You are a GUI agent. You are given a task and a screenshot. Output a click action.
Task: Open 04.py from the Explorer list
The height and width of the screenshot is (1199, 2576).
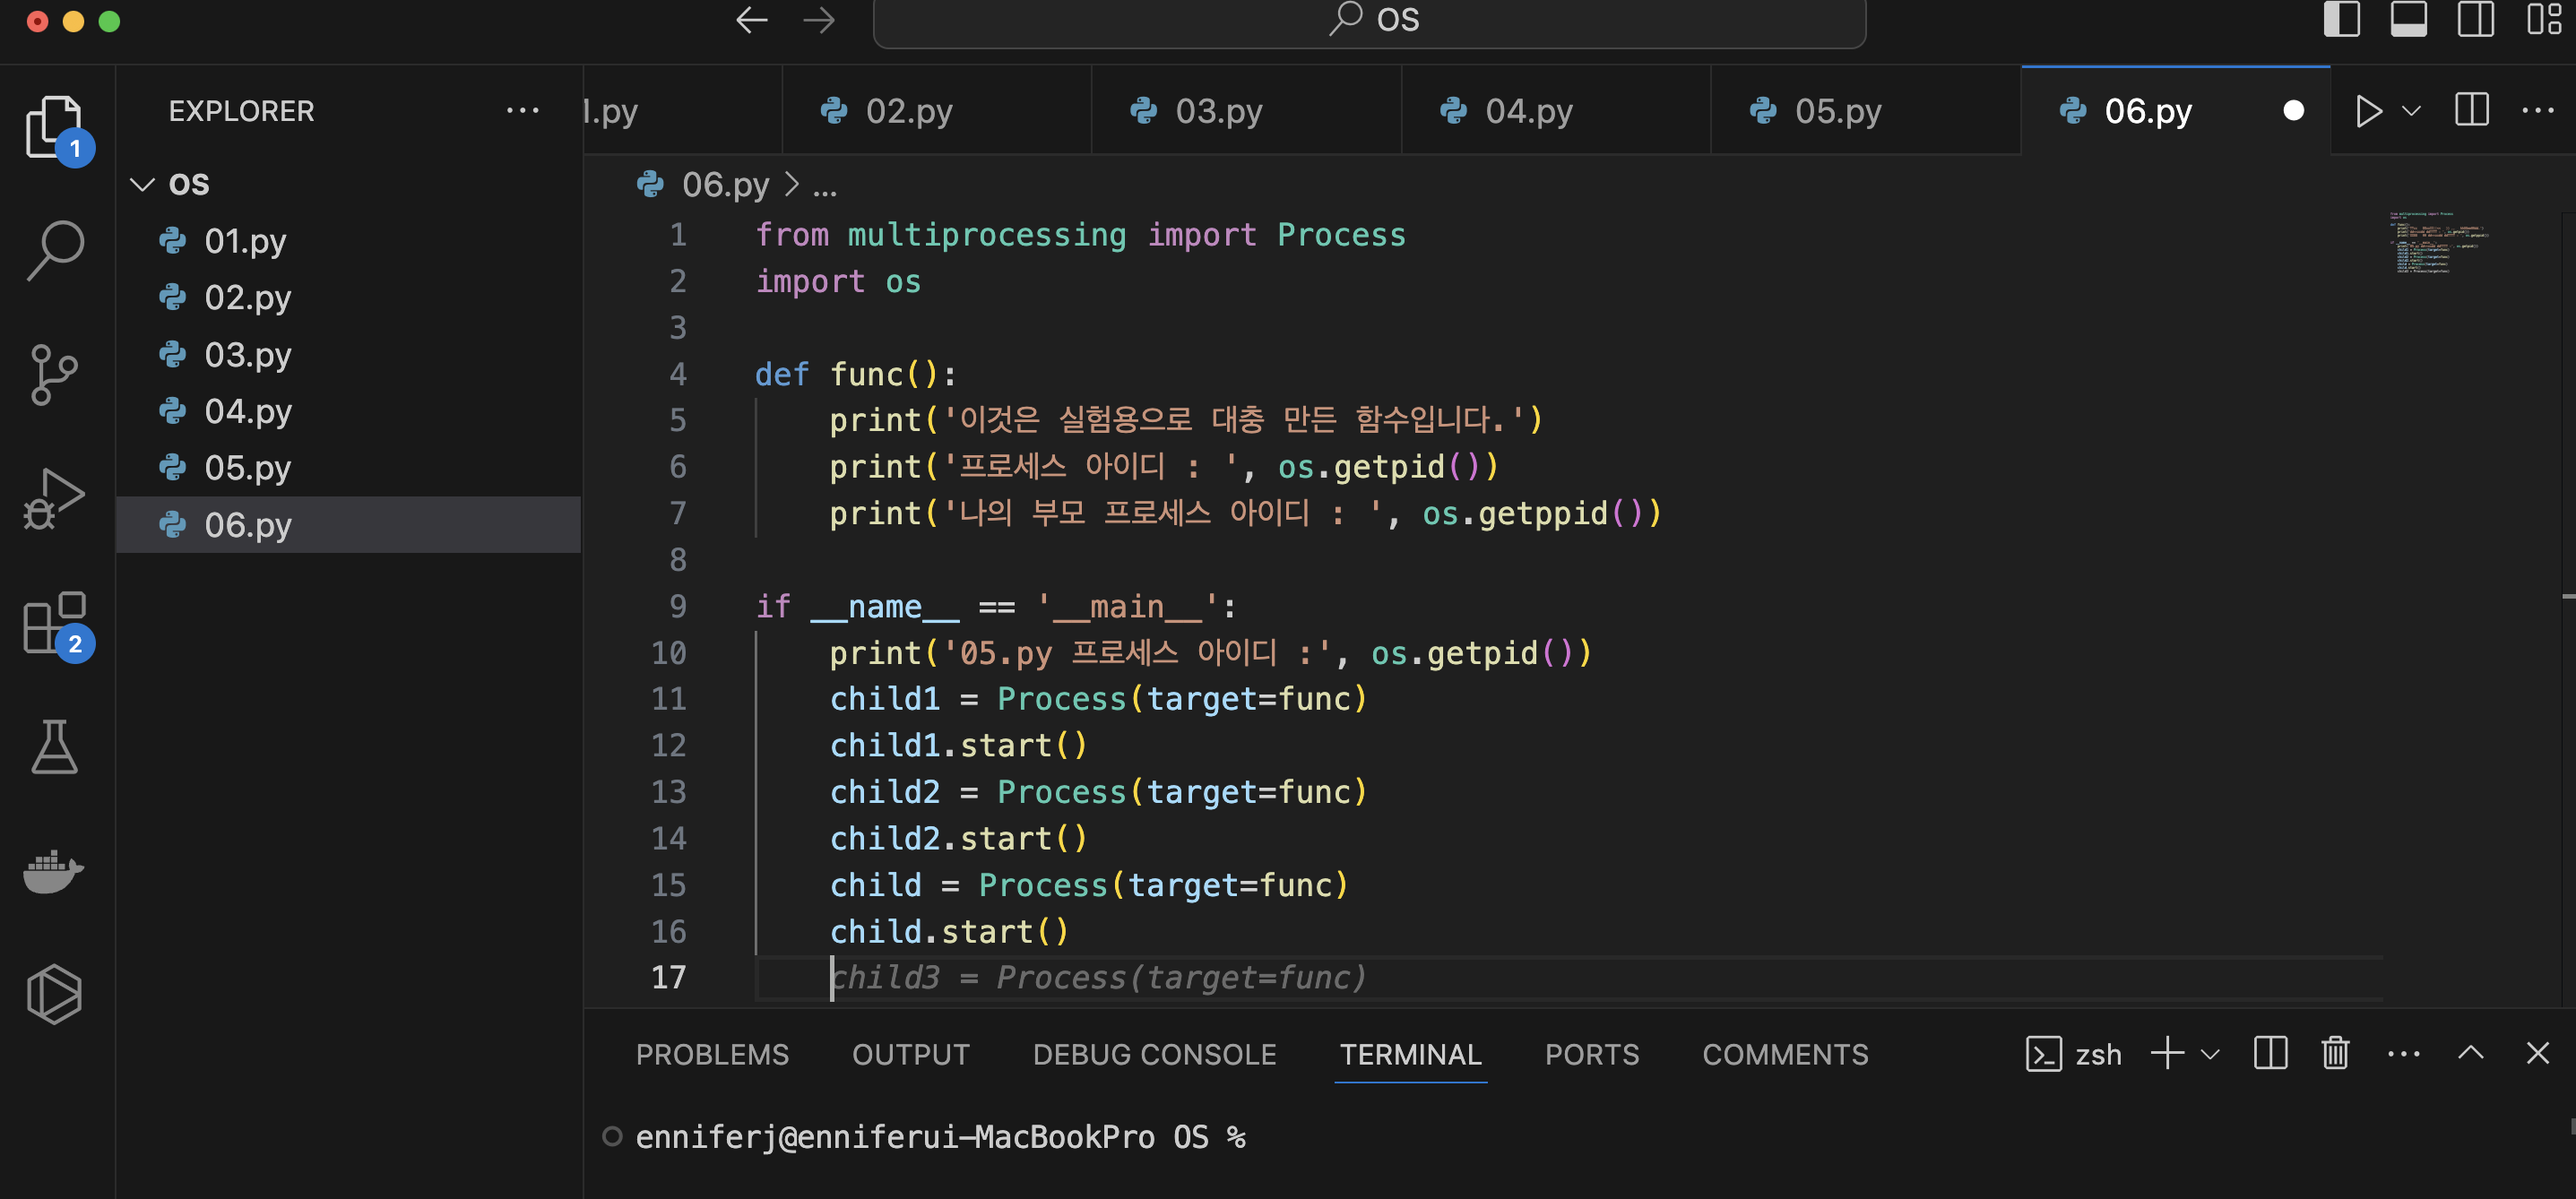tap(247, 411)
